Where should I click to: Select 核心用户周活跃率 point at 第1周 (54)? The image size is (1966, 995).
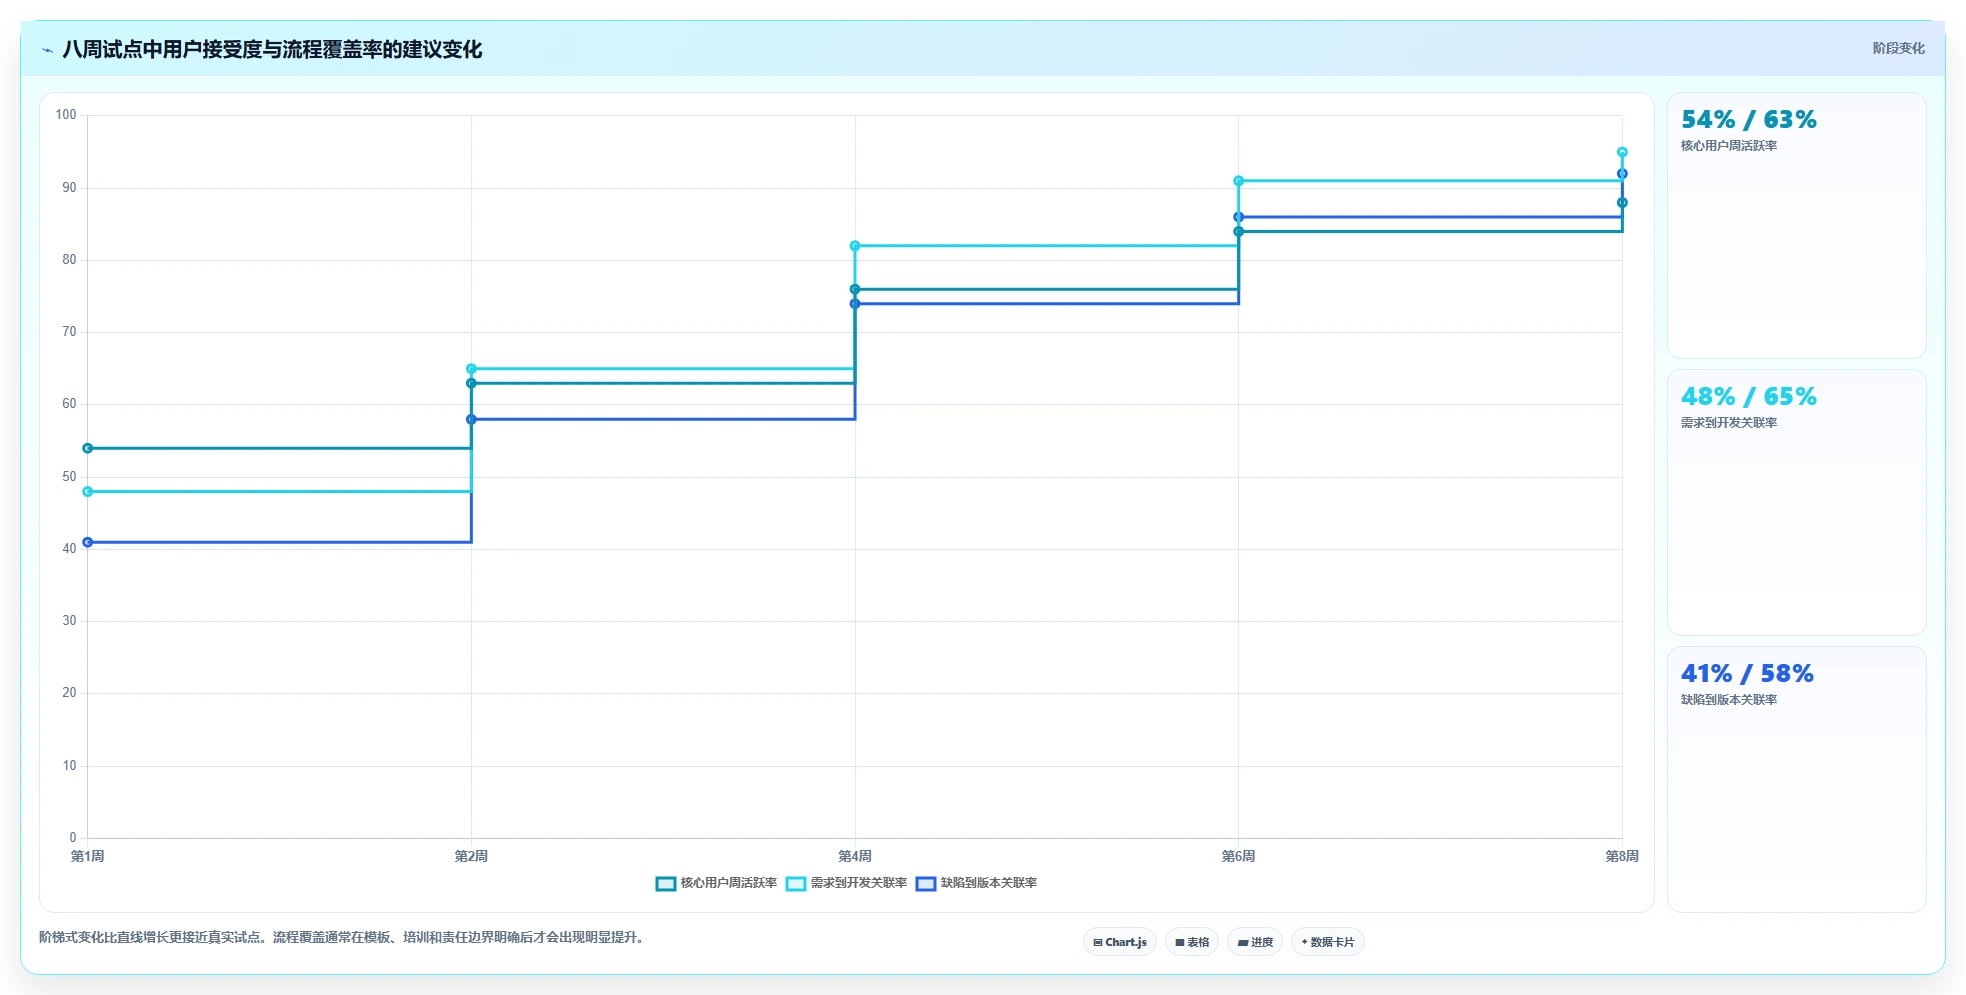coord(88,448)
